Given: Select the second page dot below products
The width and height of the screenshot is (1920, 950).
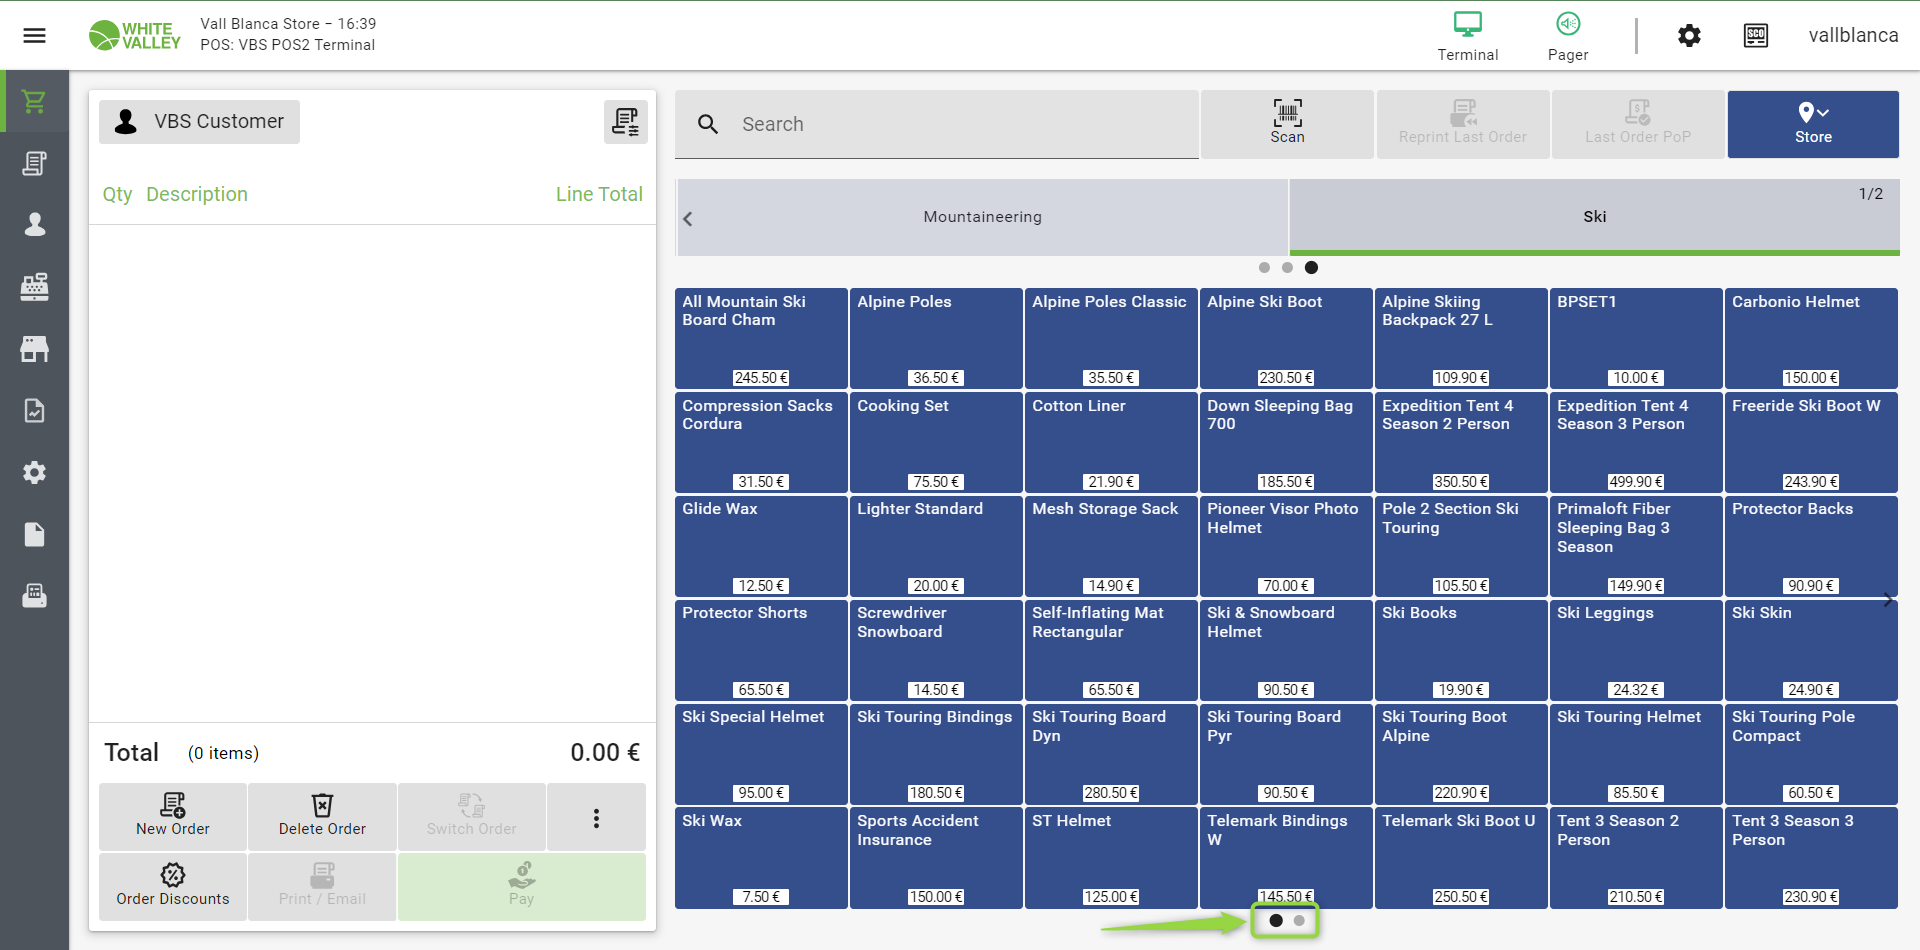Looking at the screenshot, I should click(x=1299, y=921).
